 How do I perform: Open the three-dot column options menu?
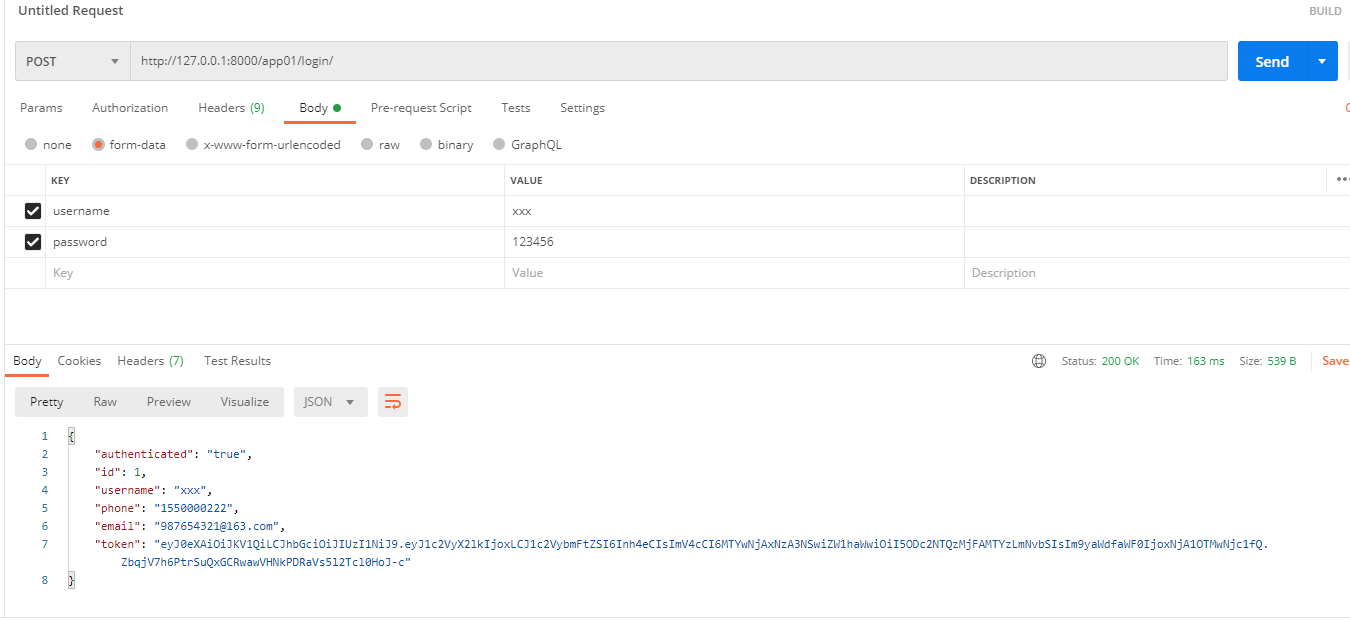pos(1341,180)
